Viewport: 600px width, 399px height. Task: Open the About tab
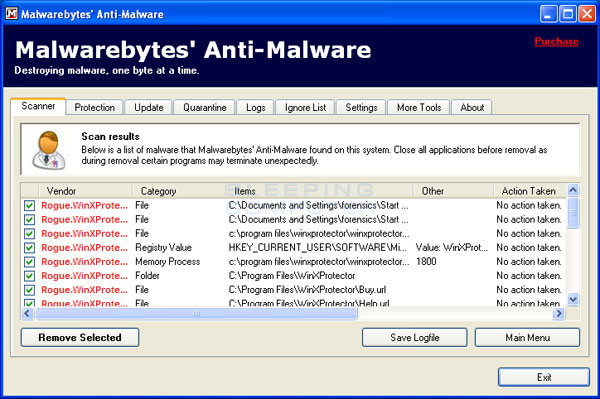[x=472, y=107]
